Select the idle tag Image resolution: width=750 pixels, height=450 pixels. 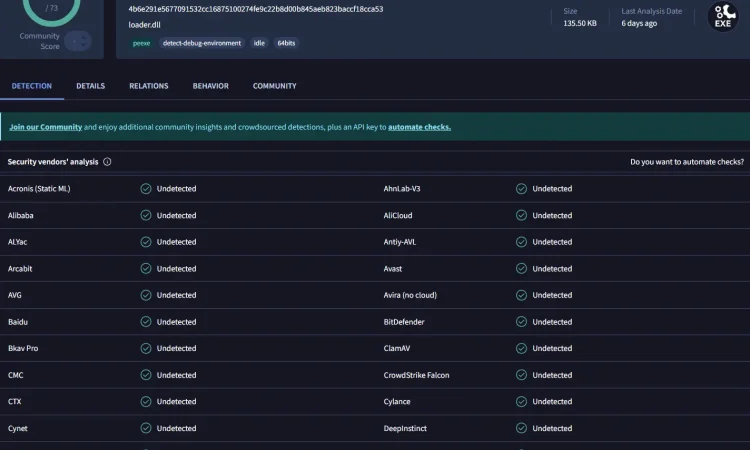(259, 43)
